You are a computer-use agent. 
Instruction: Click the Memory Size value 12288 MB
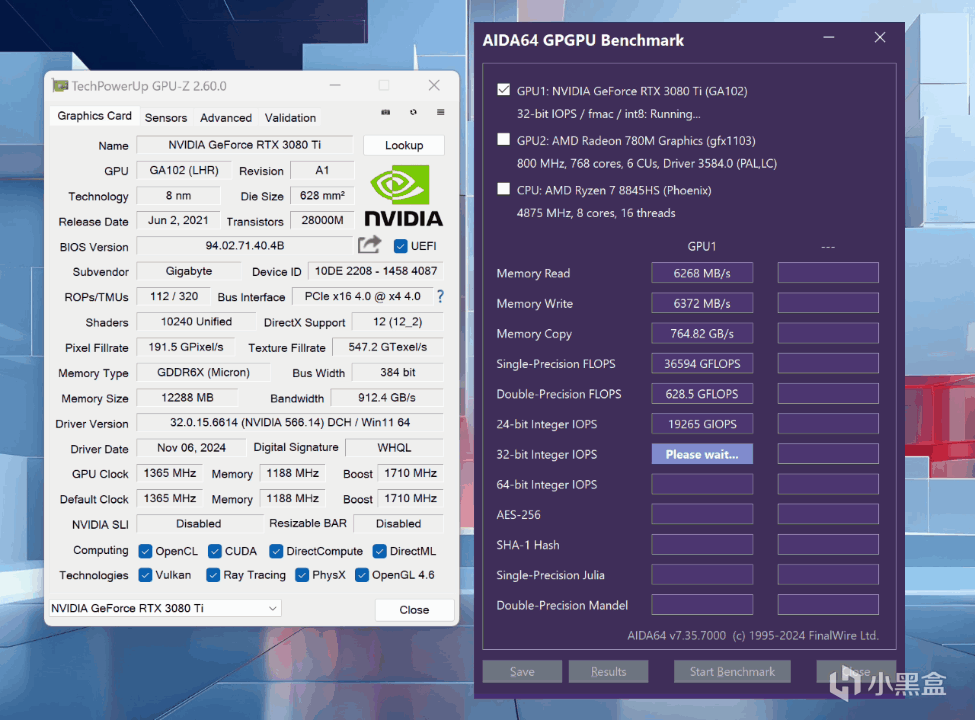coord(187,397)
